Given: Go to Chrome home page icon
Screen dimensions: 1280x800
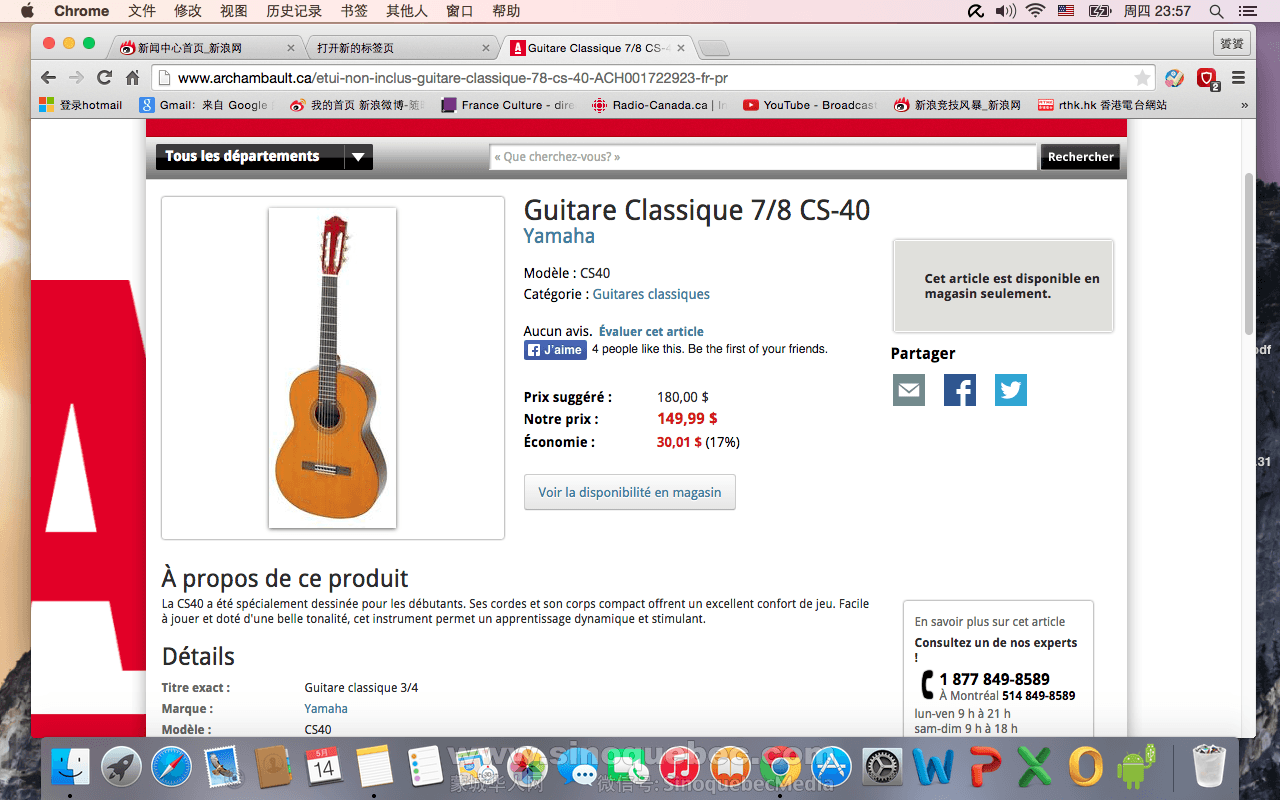Looking at the screenshot, I should pyautogui.click(x=132, y=78).
